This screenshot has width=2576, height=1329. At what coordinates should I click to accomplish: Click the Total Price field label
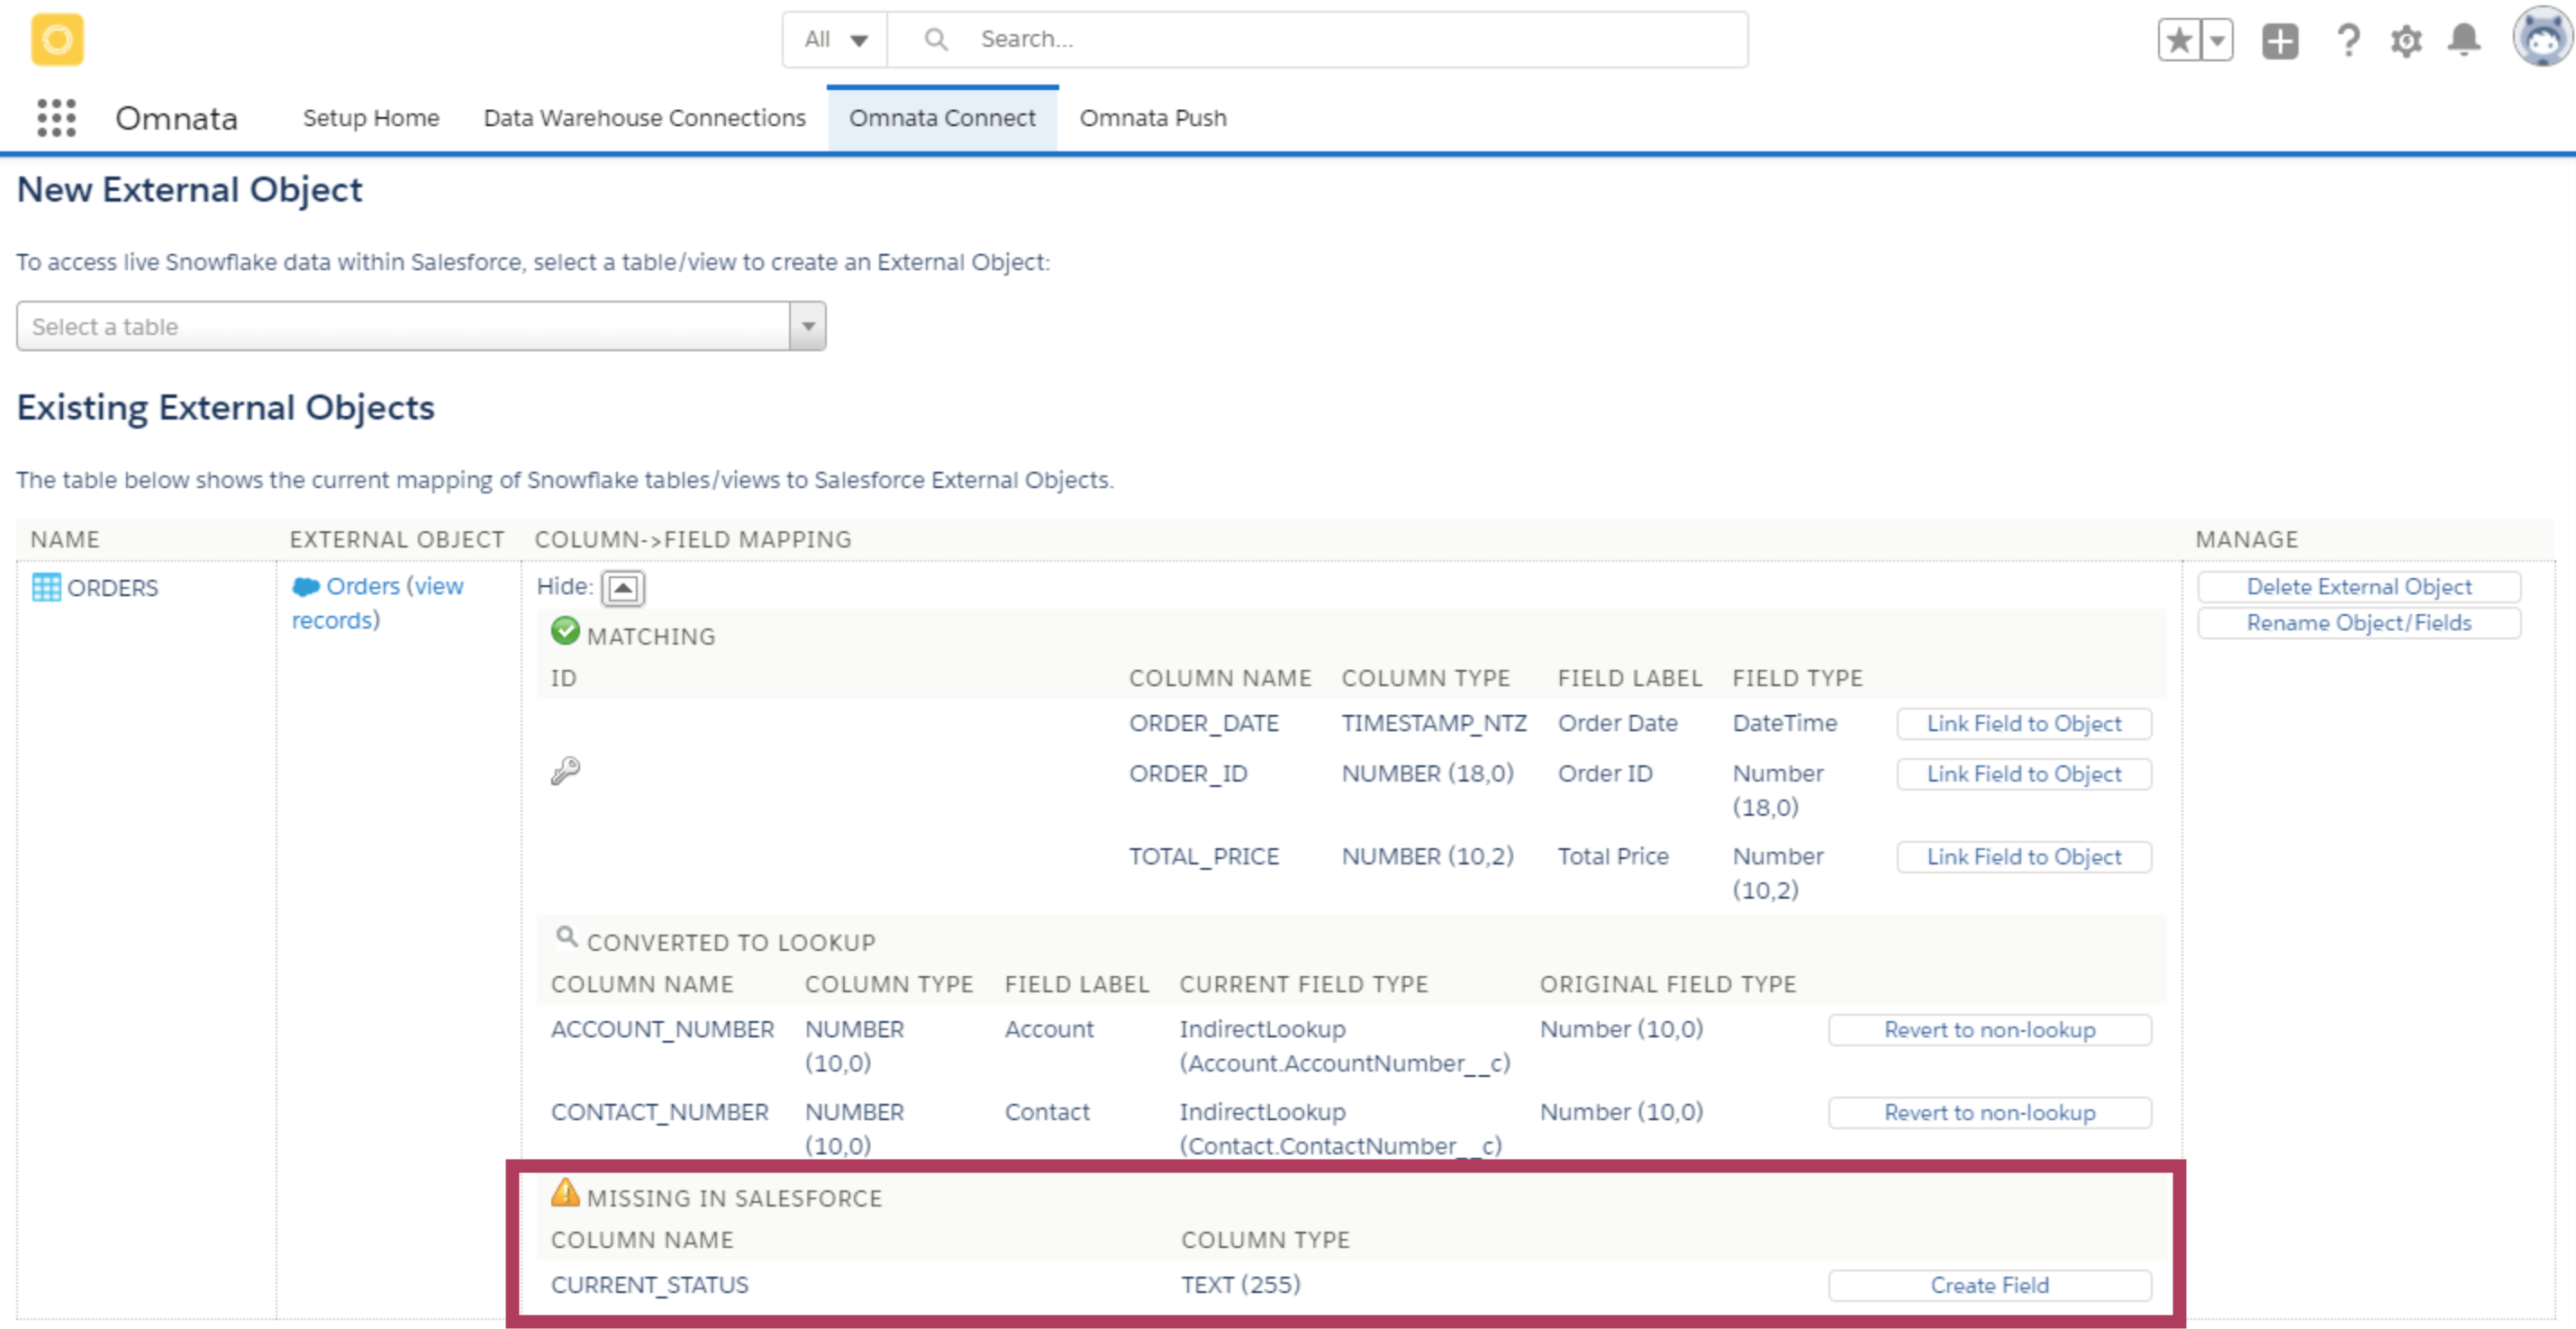(1612, 856)
